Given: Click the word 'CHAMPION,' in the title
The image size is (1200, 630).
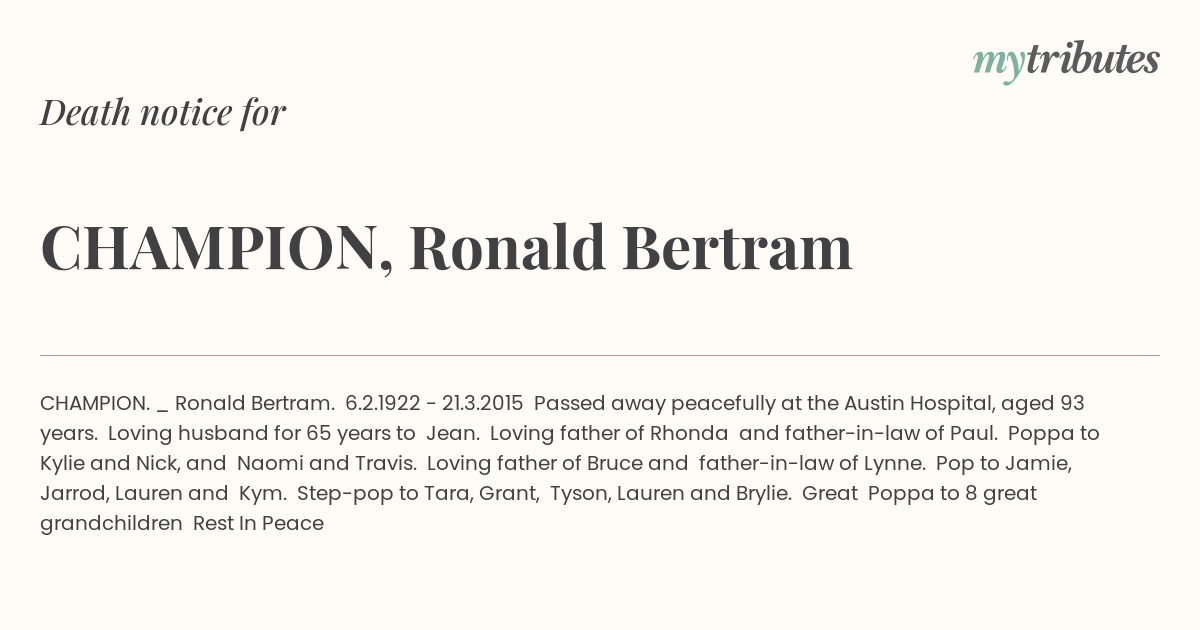Looking at the screenshot, I should pyautogui.click(x=216, y=248).
